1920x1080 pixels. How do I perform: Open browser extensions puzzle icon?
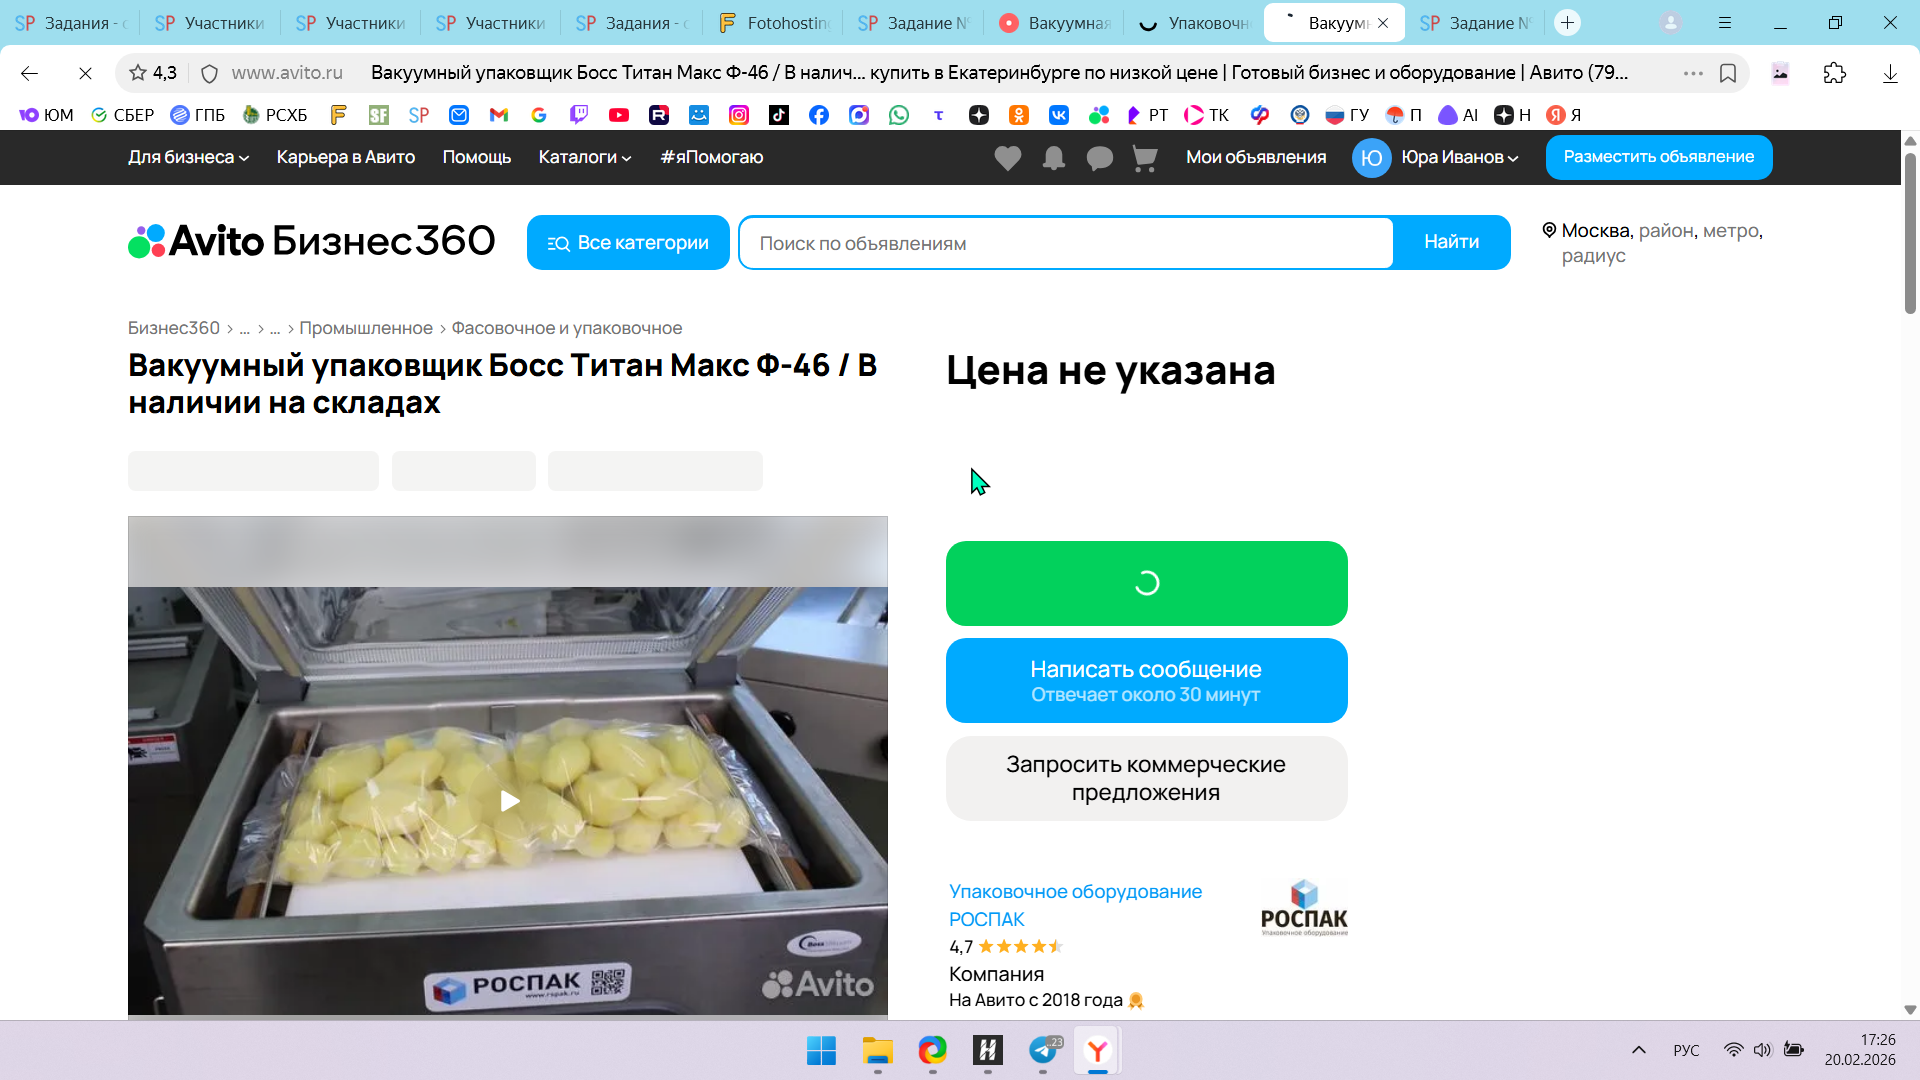coord(1834,73)
